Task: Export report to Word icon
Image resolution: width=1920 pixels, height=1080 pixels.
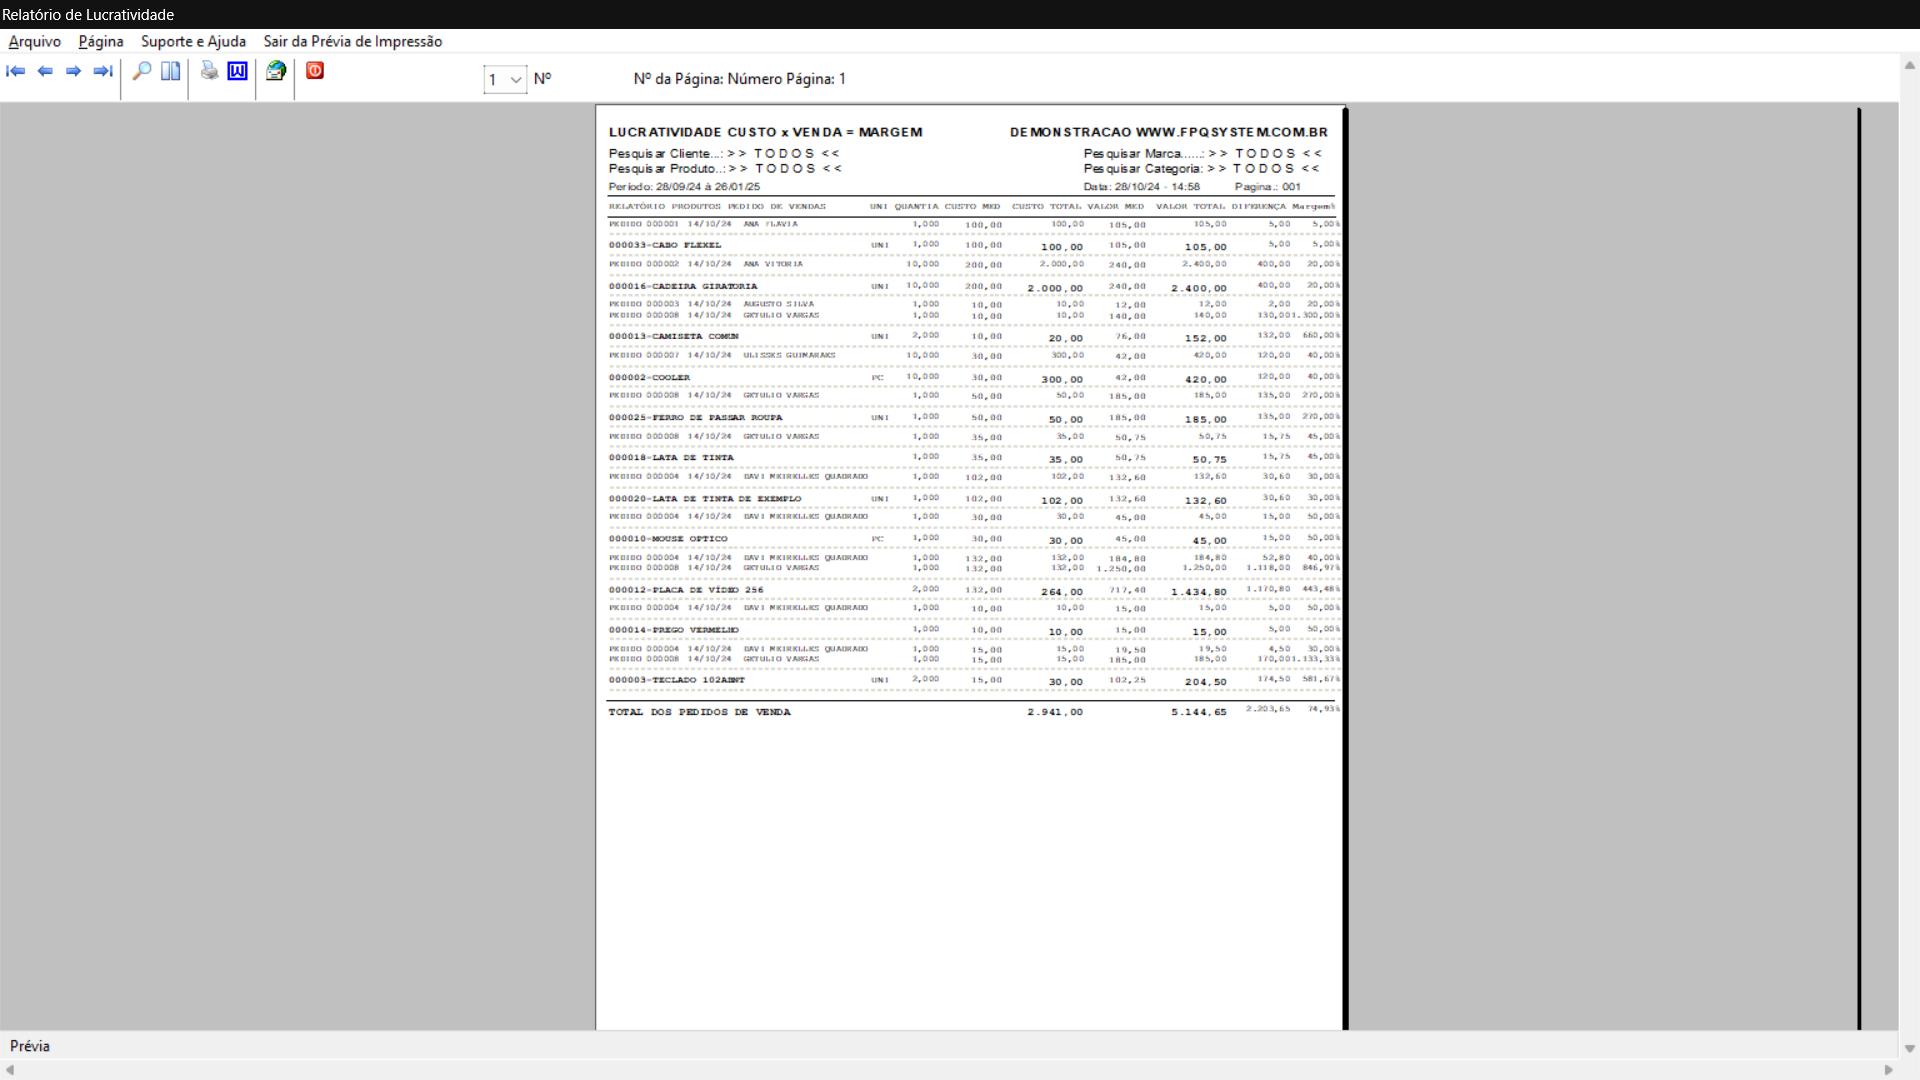Action: click(x=237, y=71)
